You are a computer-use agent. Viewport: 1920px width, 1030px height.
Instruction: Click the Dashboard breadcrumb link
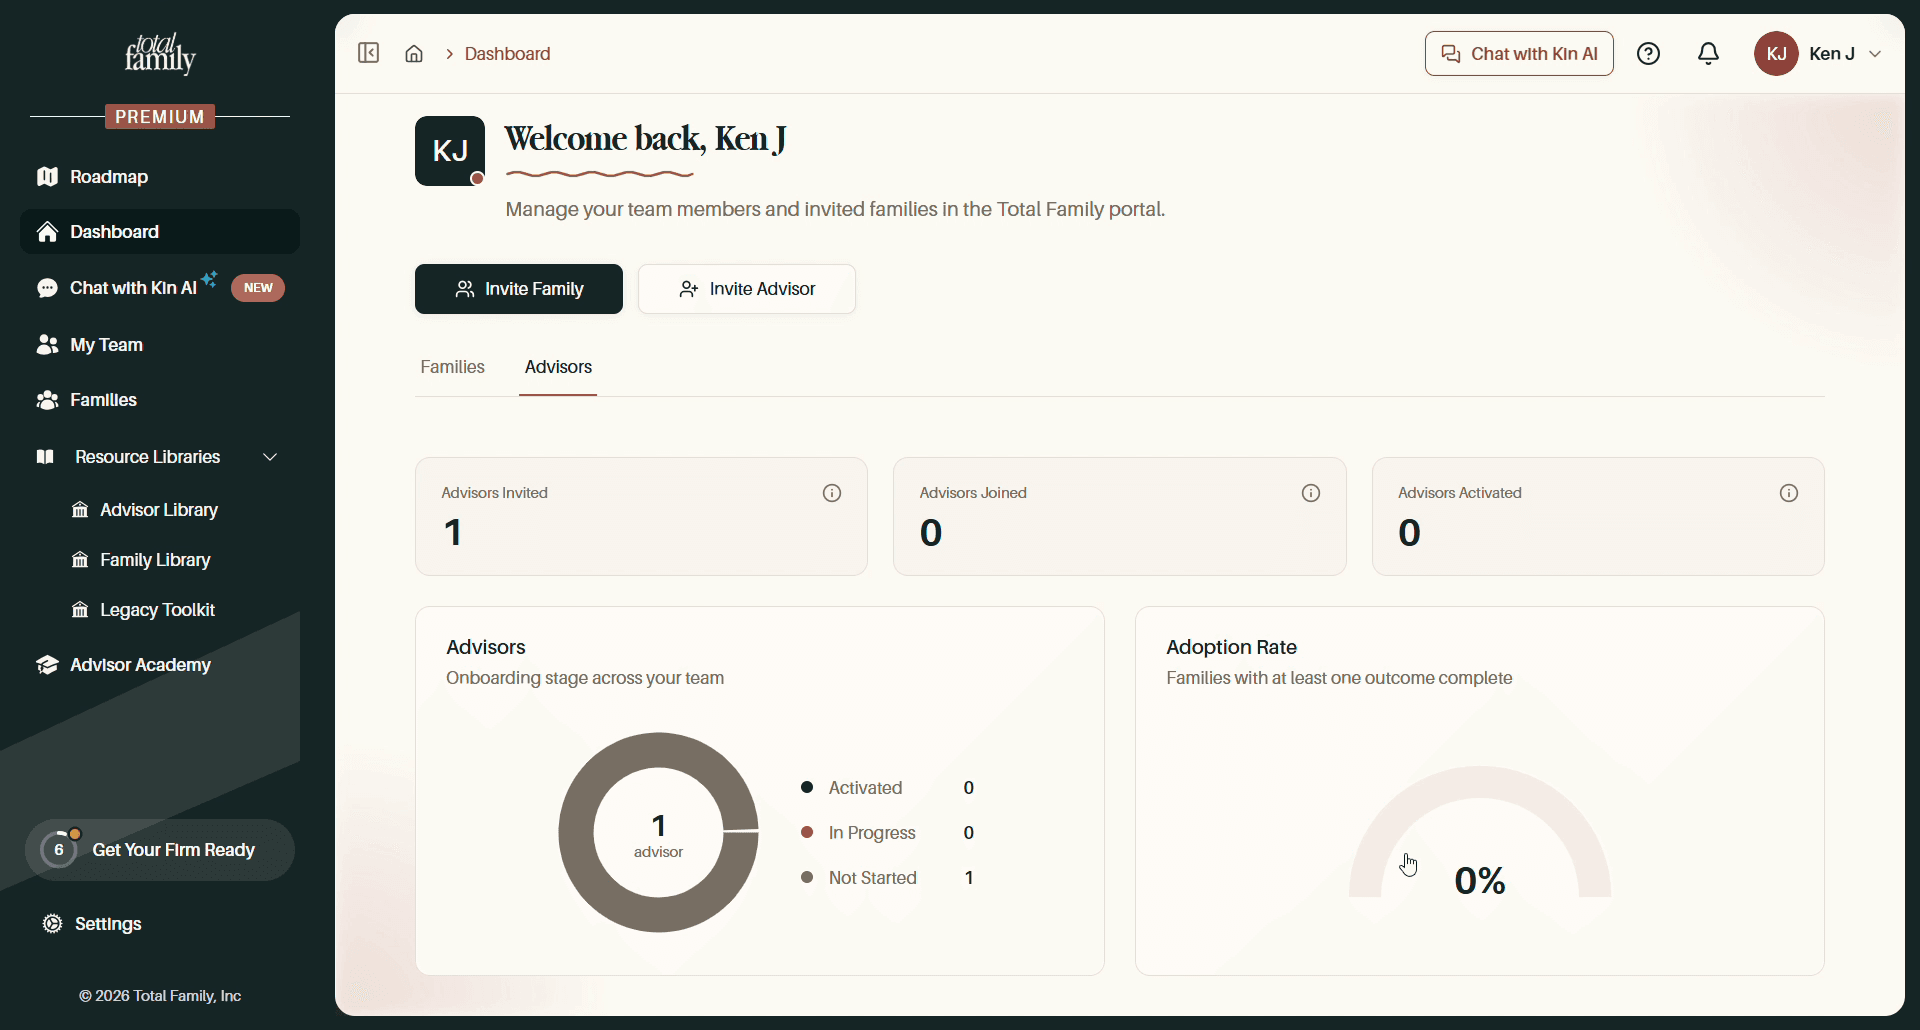point(507,54)
